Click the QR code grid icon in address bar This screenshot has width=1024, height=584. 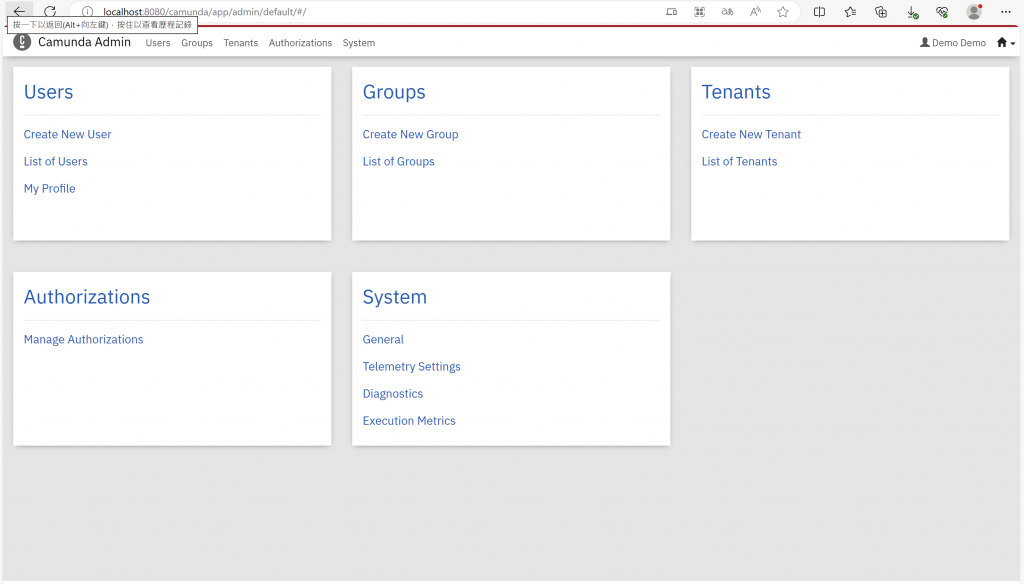tap(699, 12)
